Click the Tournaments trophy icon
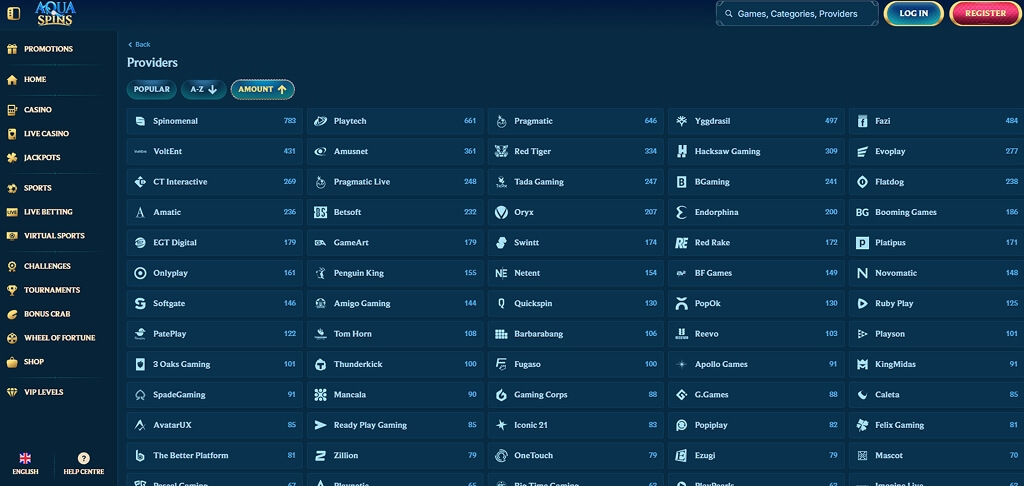Image resolution: width=1024 pixels, height=486 pixels. tap(12, 290)
